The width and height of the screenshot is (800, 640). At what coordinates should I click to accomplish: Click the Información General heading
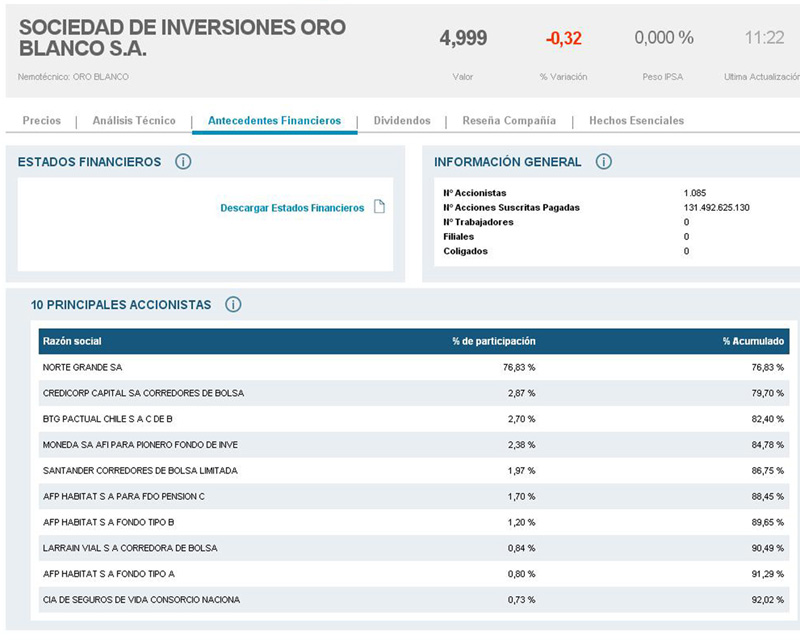508,162
